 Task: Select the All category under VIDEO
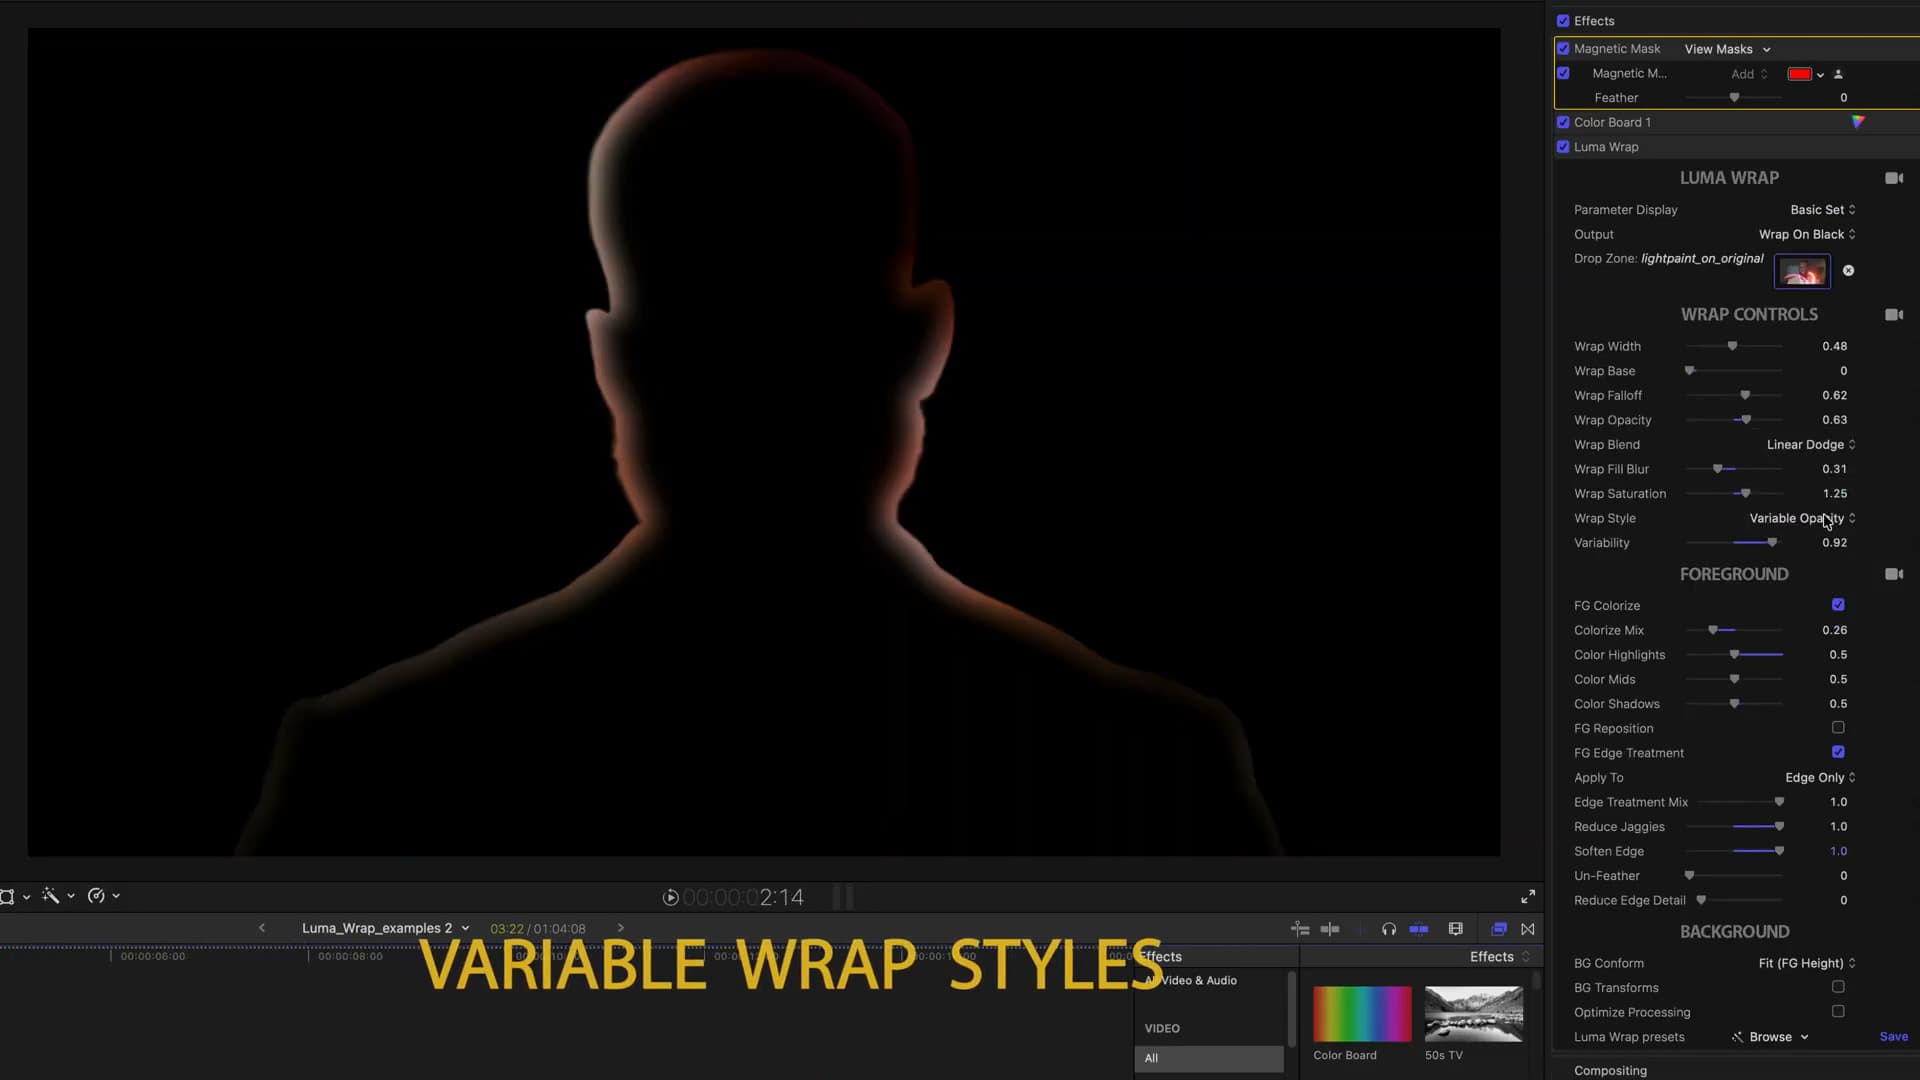pos(1209,1058)
